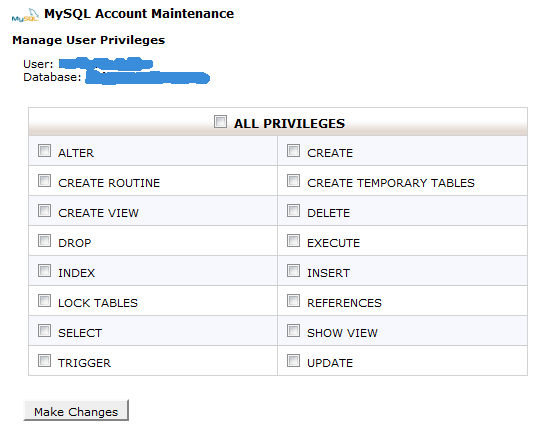Click the User: label
Screen dimensions: 546x429
coord(38,64)
